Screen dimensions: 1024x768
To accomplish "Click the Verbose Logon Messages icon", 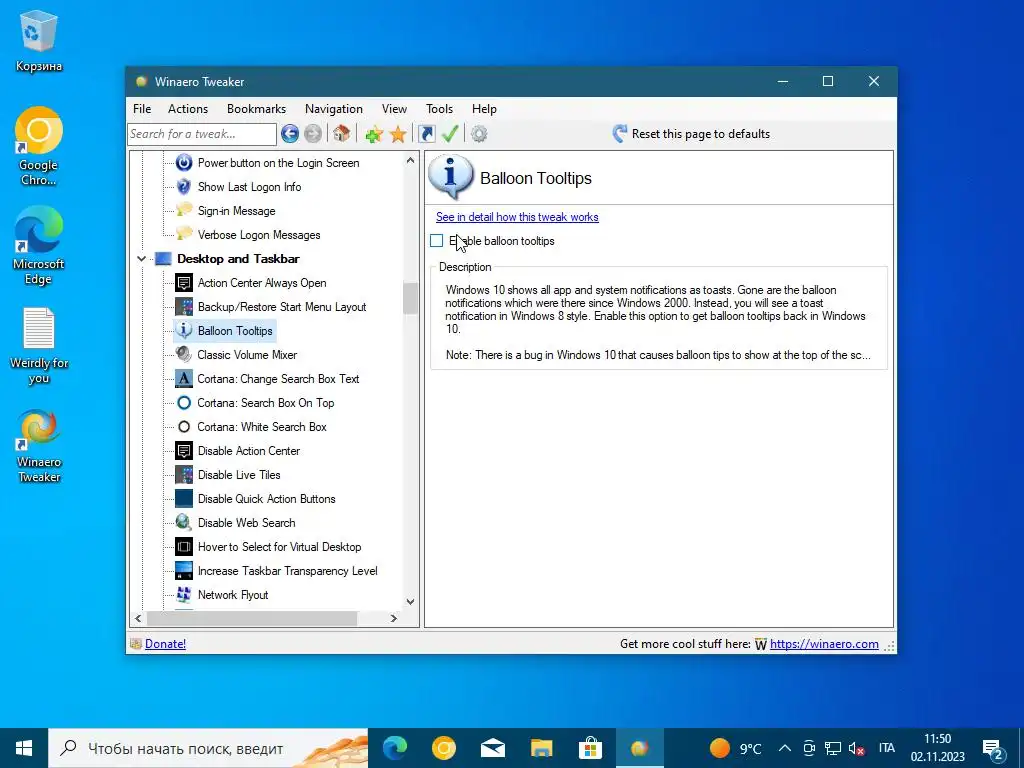I will click(184, 234).
